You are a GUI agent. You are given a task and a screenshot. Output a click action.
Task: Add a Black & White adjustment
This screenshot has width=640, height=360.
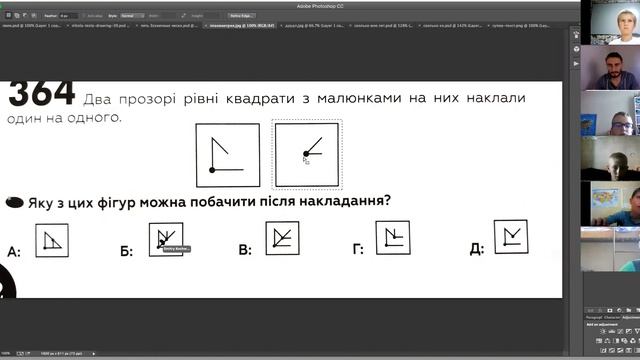(616, 341)
